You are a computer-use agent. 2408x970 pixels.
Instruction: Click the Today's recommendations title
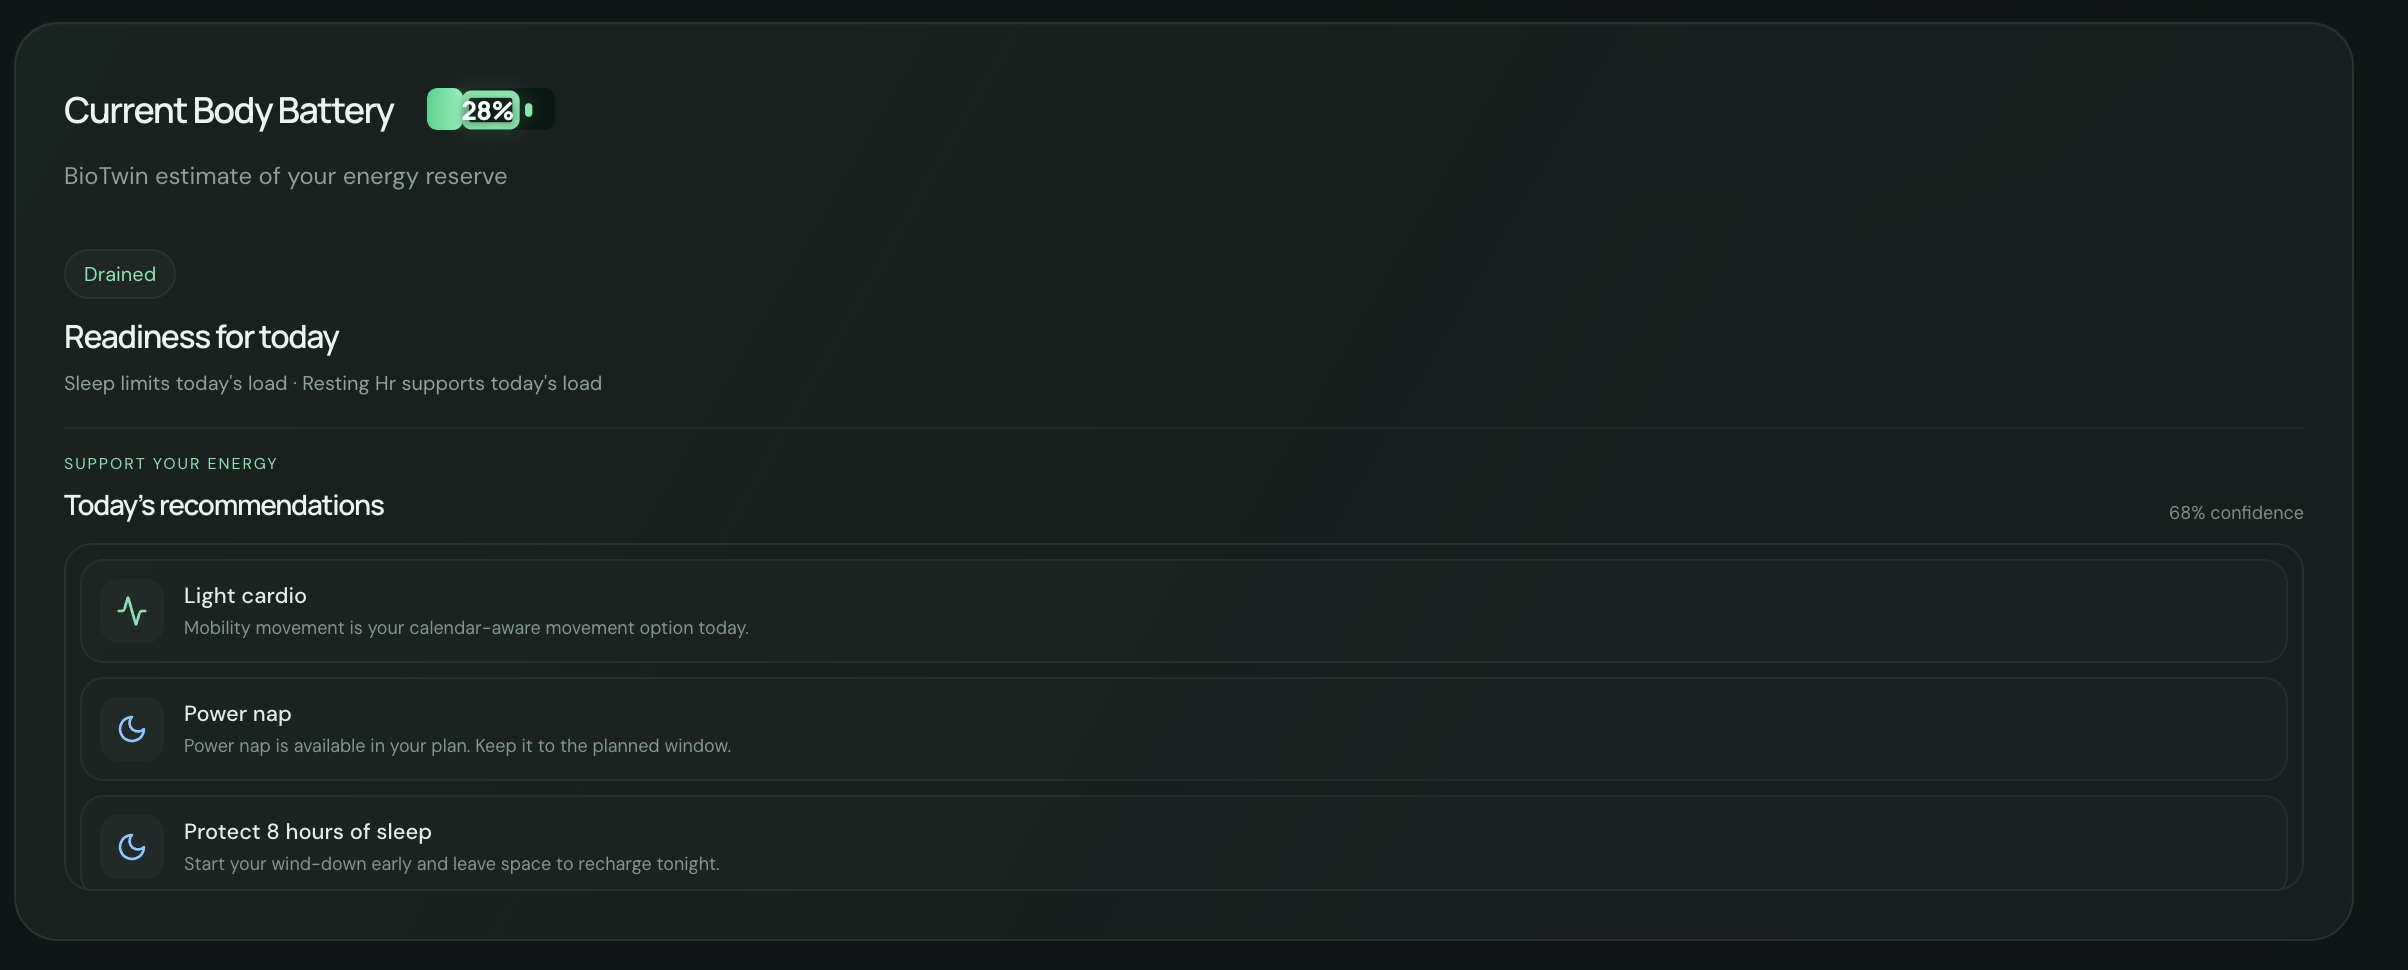tap(224, 506)
